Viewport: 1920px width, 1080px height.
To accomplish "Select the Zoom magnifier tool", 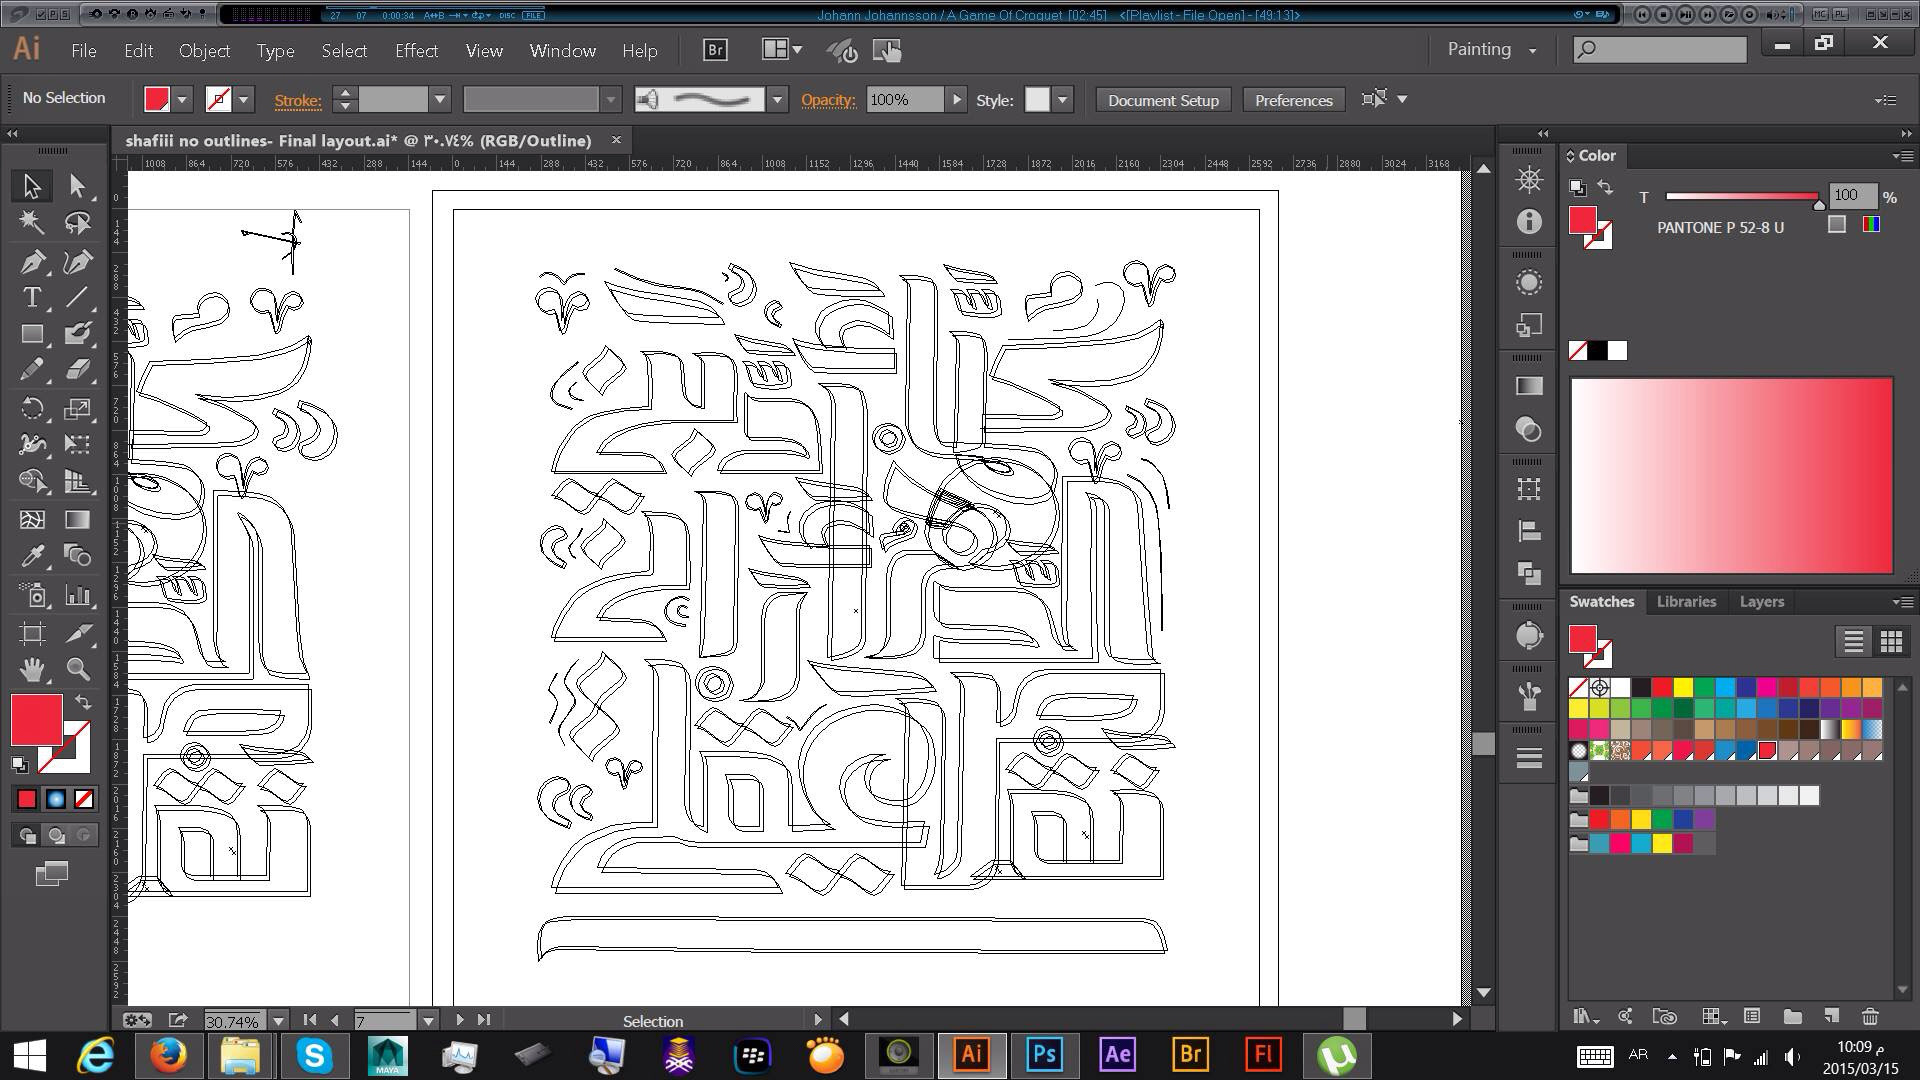I will pyautogui.click(x=77, y=669).
